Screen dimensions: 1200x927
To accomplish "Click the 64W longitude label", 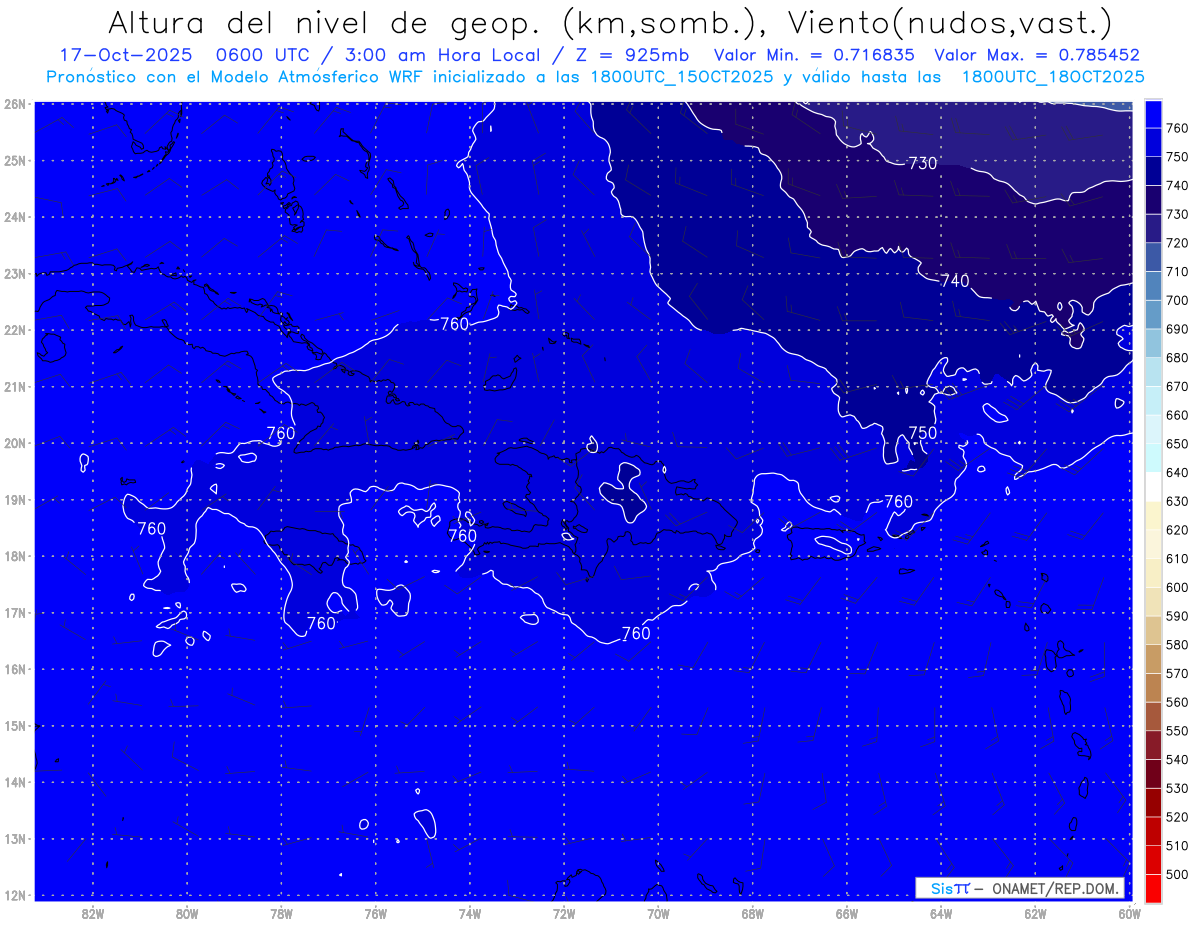I will [941, 913].
